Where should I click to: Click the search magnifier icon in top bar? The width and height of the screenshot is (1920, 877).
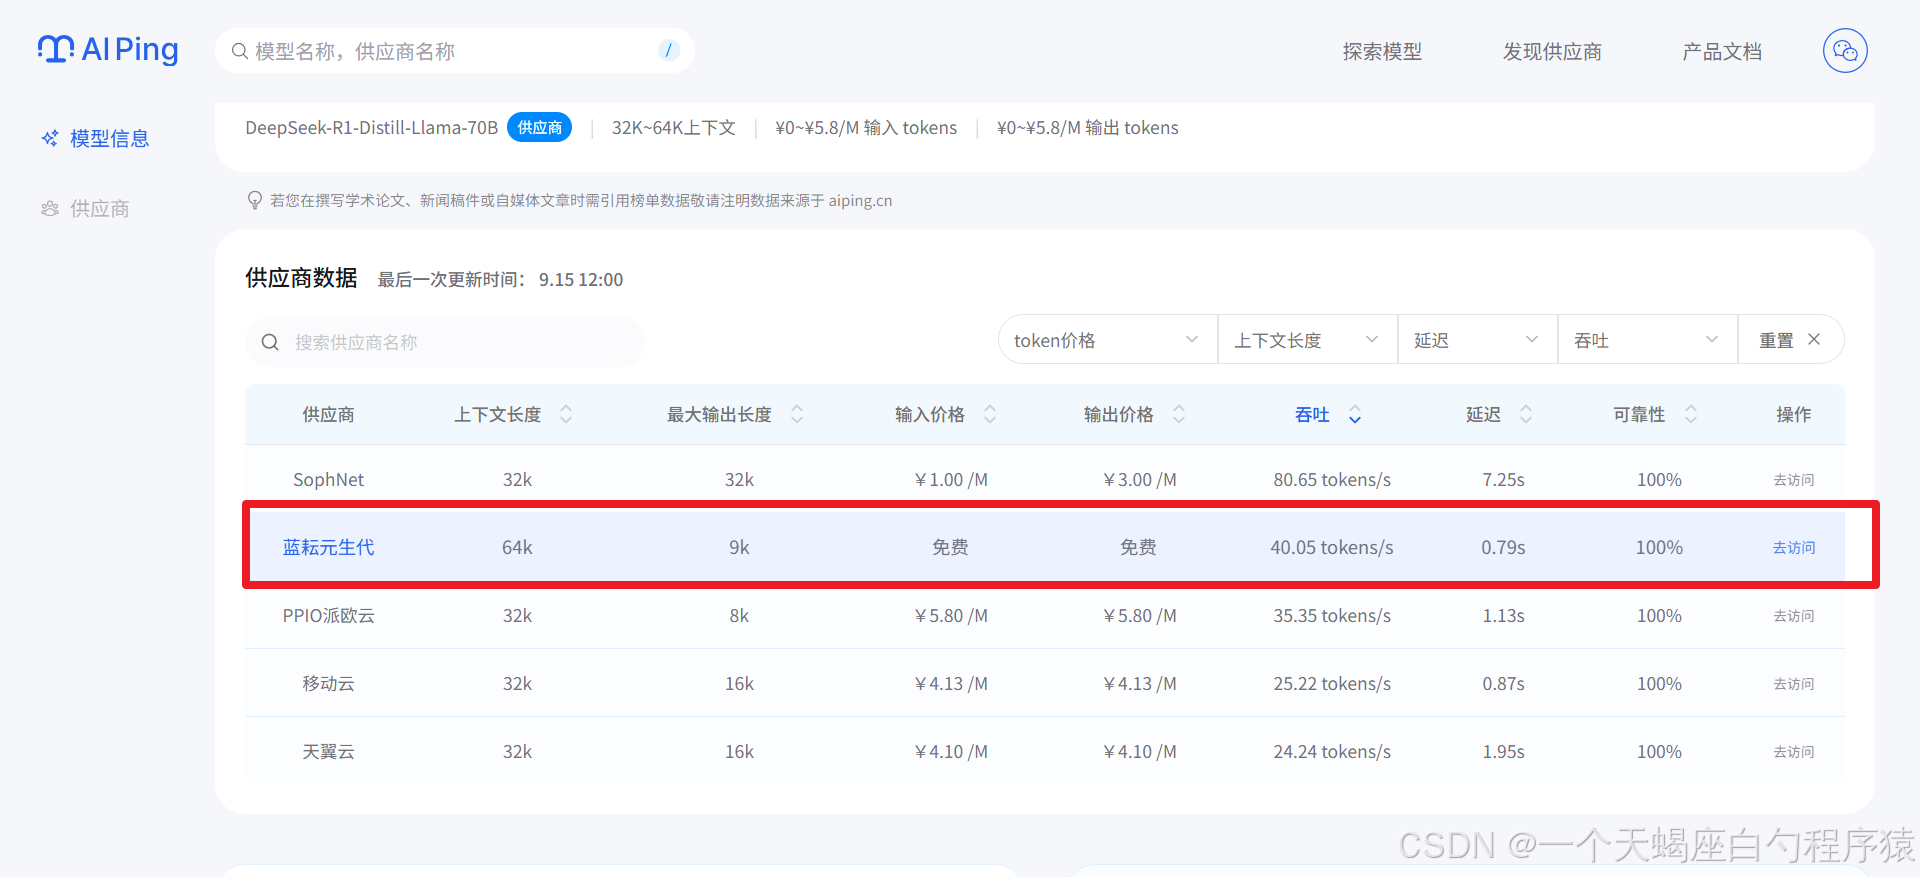coord(240,51)
